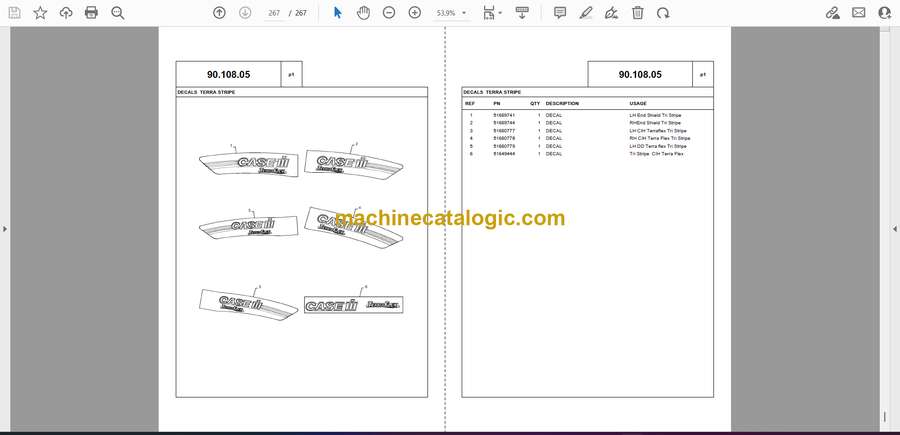This screenshot has width=900, height=435.
Task: Go to next page arrow
Action: [x=245, y=13]
